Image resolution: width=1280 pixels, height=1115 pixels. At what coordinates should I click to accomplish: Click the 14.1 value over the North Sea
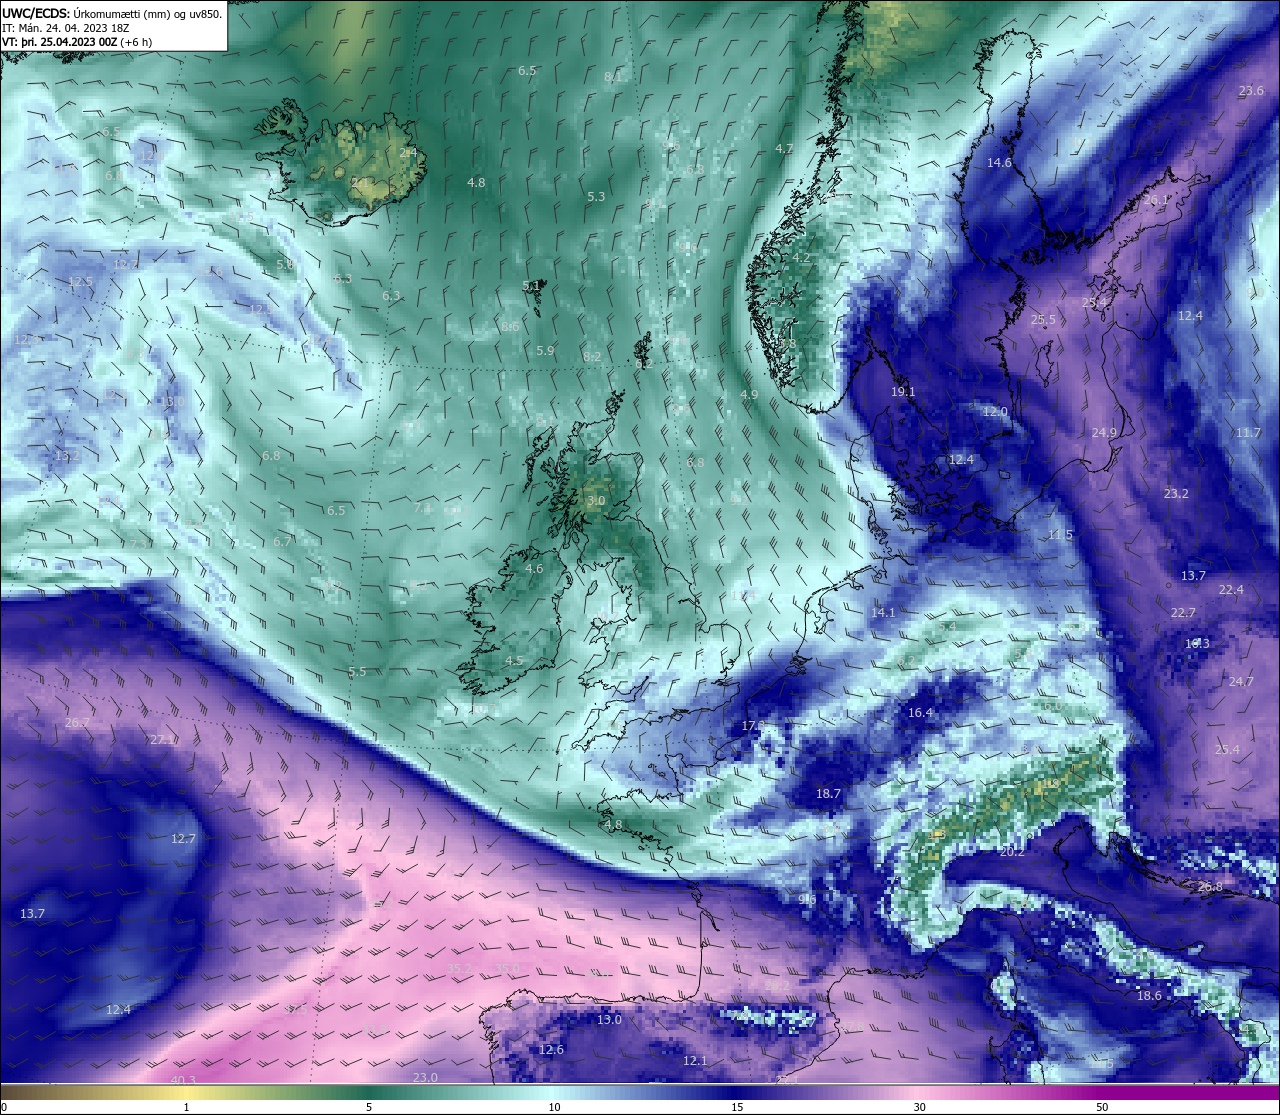(883, 613)
